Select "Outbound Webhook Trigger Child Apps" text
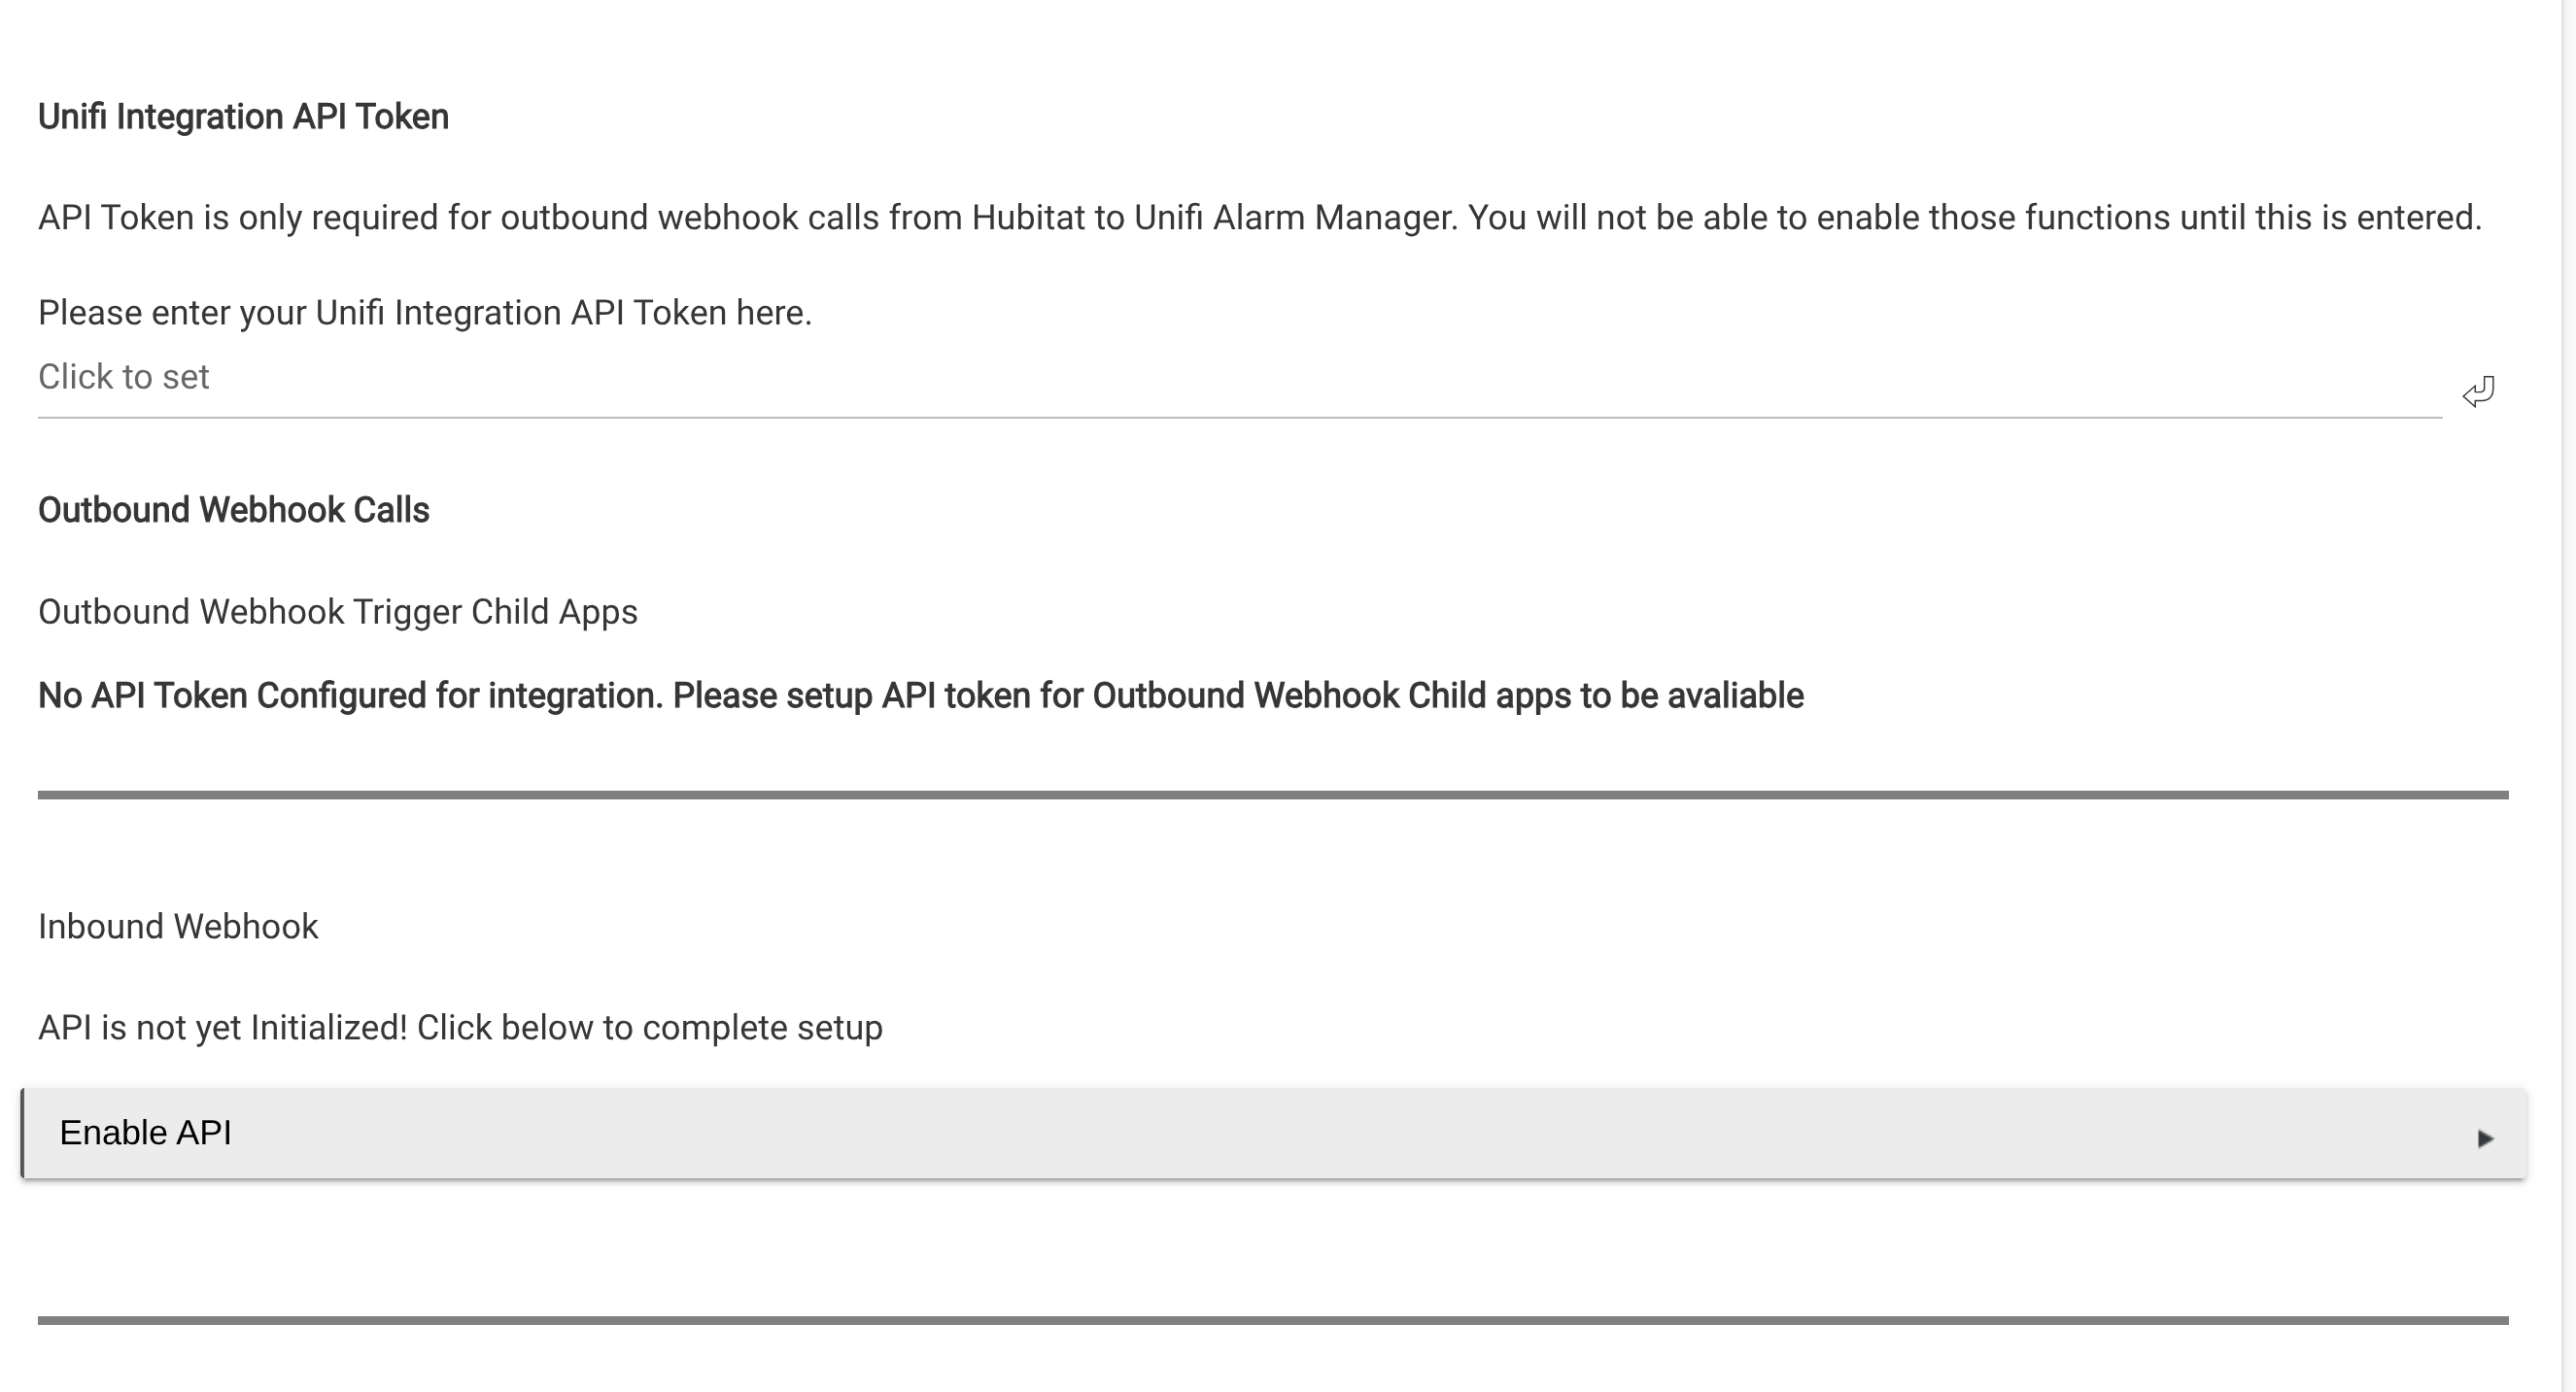This screenshot has height=1392, width=2576. tap(338, 612)
